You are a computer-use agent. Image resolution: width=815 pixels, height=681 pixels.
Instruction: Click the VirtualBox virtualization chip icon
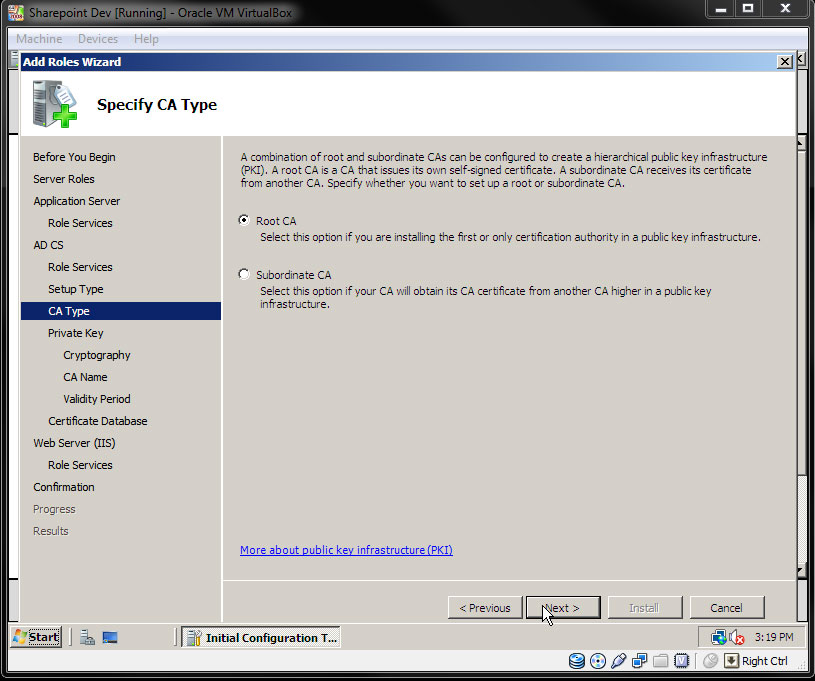pyautogui.click(x=681, y=661)
